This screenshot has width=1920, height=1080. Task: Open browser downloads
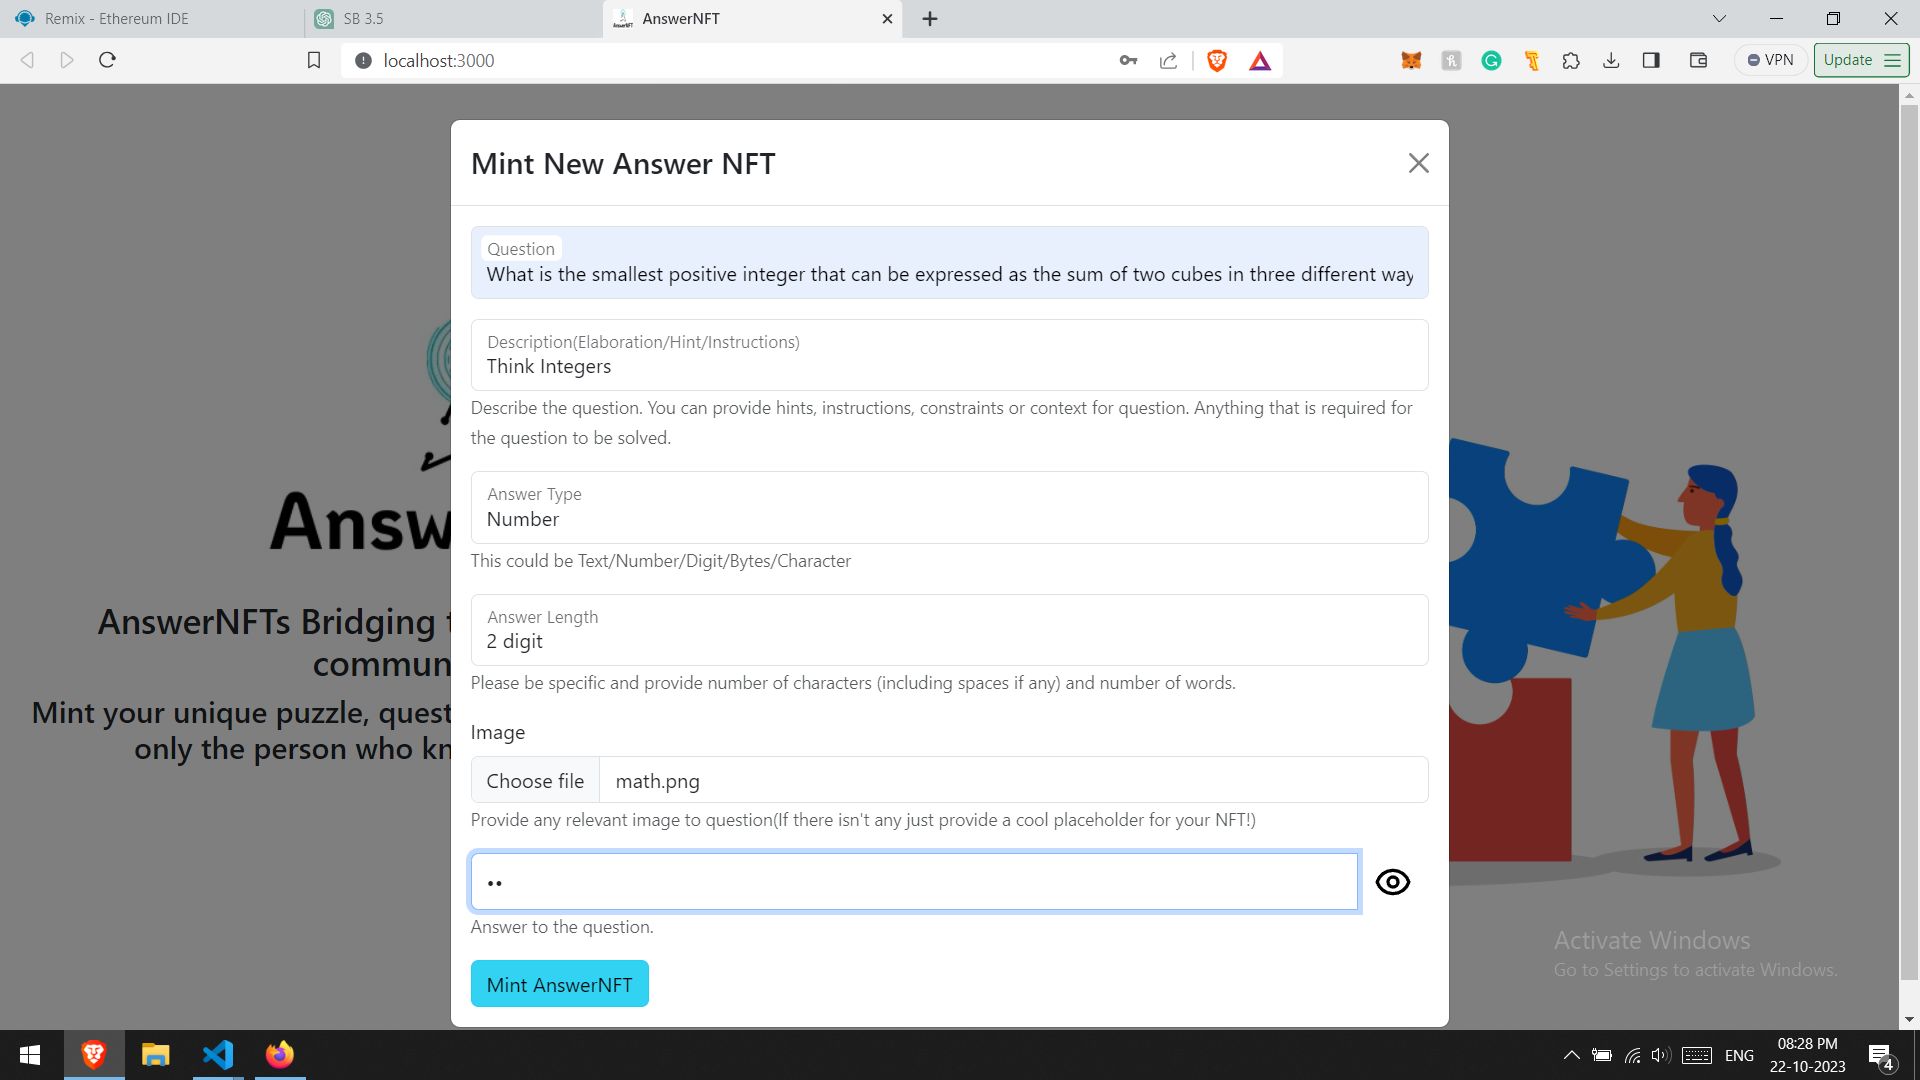click(x=1611, y=61)
